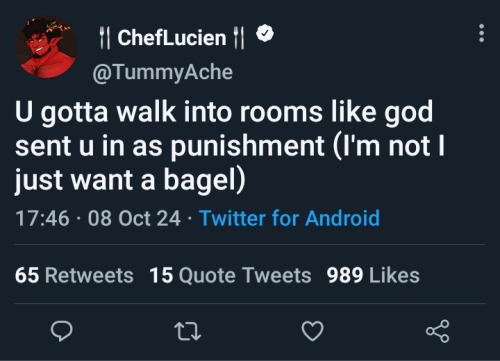Like the tweet with the heart icon

tap(312, 331)
